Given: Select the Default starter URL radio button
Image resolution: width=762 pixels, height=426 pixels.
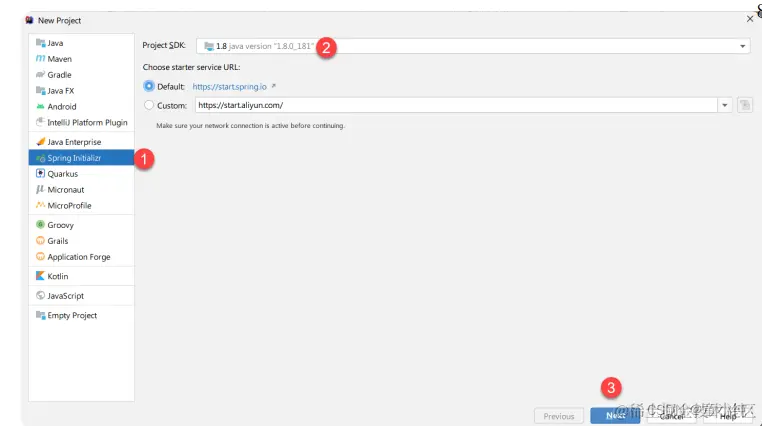Looking at the screenshot, I should point(149,86).
